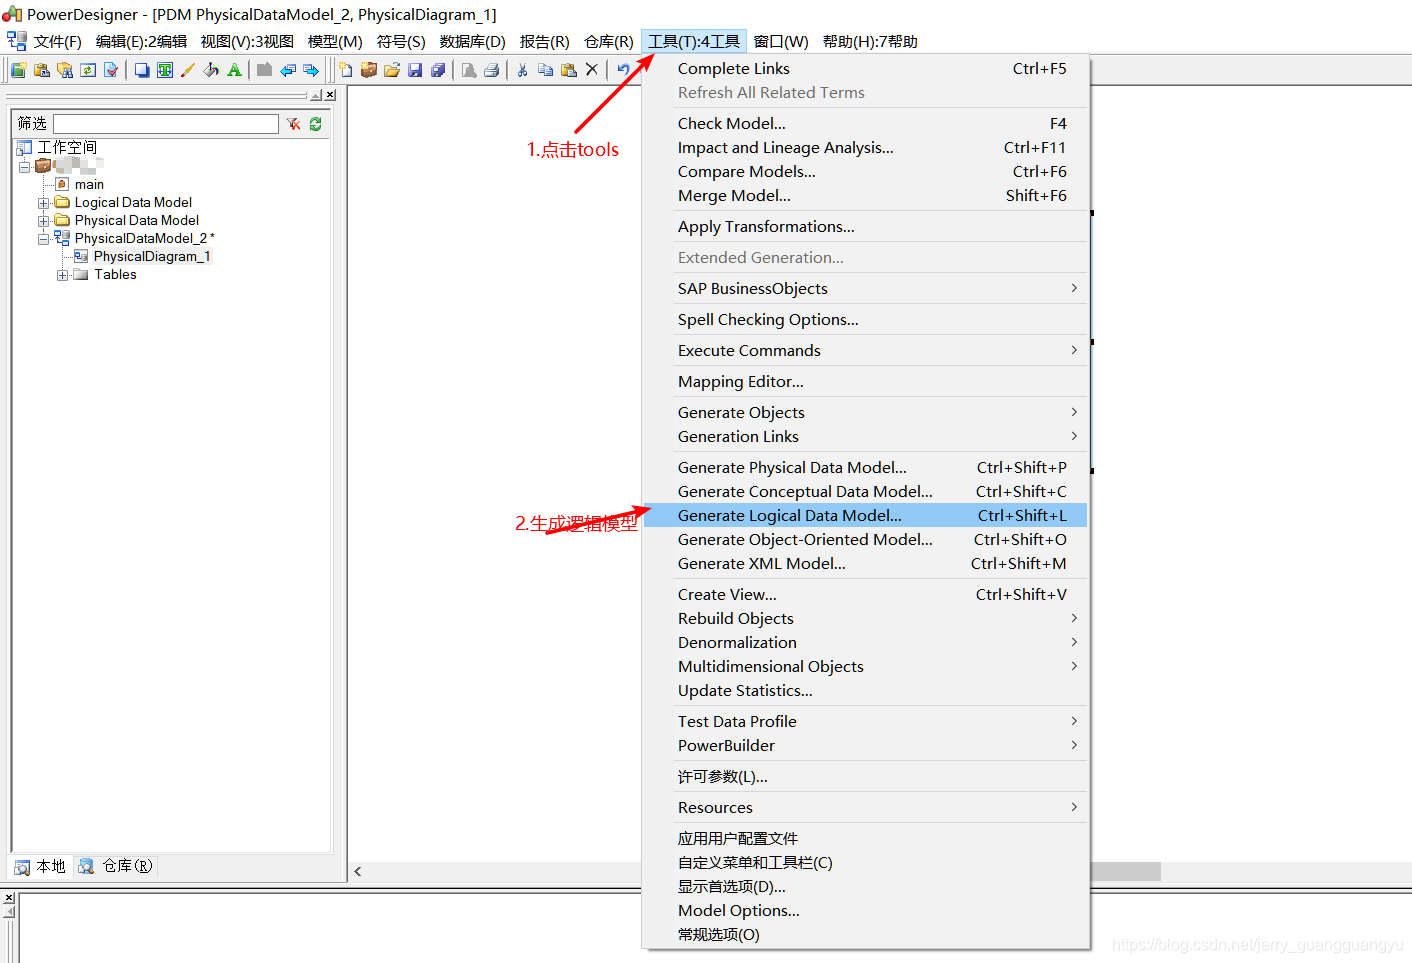This screenshot has height=963, width=1412.
Task: Open the 文件(F) menu
Action: point(57,41)
